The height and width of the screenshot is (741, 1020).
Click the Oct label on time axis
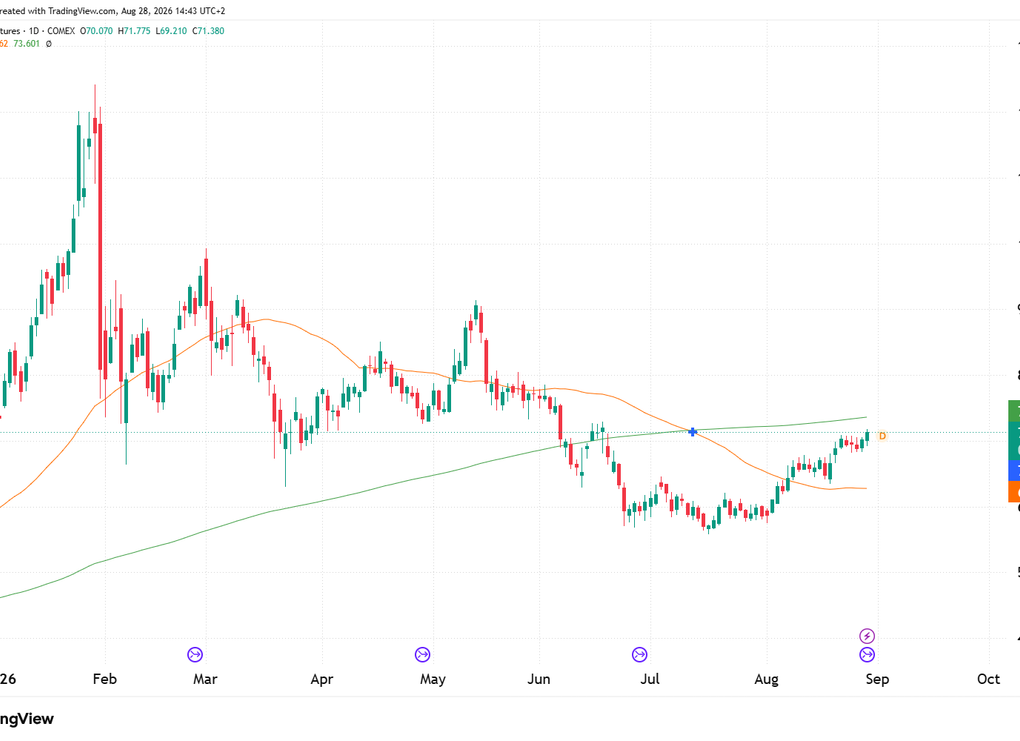(x=988, y=679)
